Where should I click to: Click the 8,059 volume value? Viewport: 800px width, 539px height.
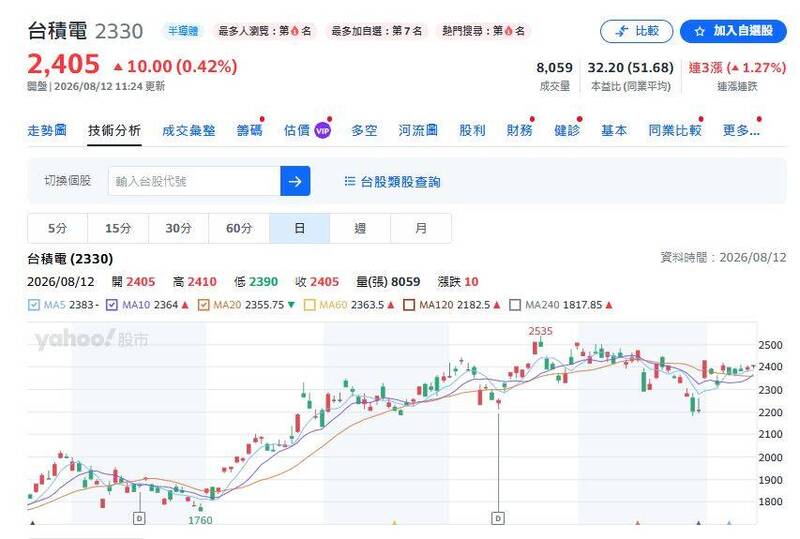pyautogui.click(x=554, y=68)
